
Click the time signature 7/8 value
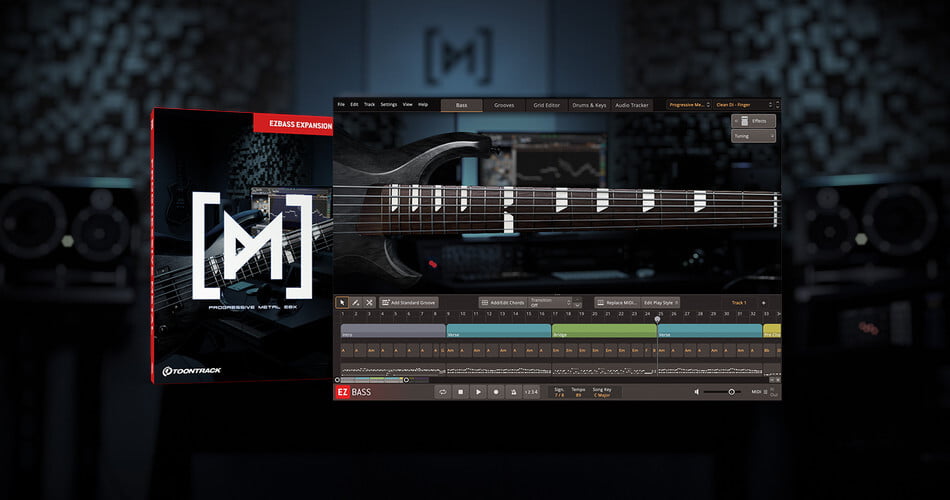tap(559, 395)
